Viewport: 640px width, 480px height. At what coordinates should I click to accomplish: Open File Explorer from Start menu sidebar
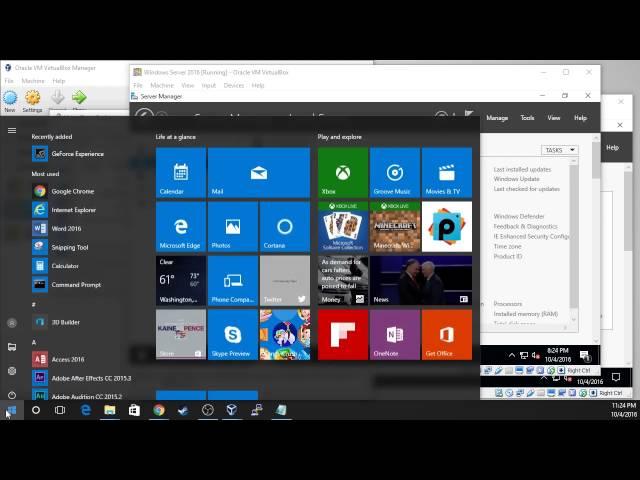(12, 347)
